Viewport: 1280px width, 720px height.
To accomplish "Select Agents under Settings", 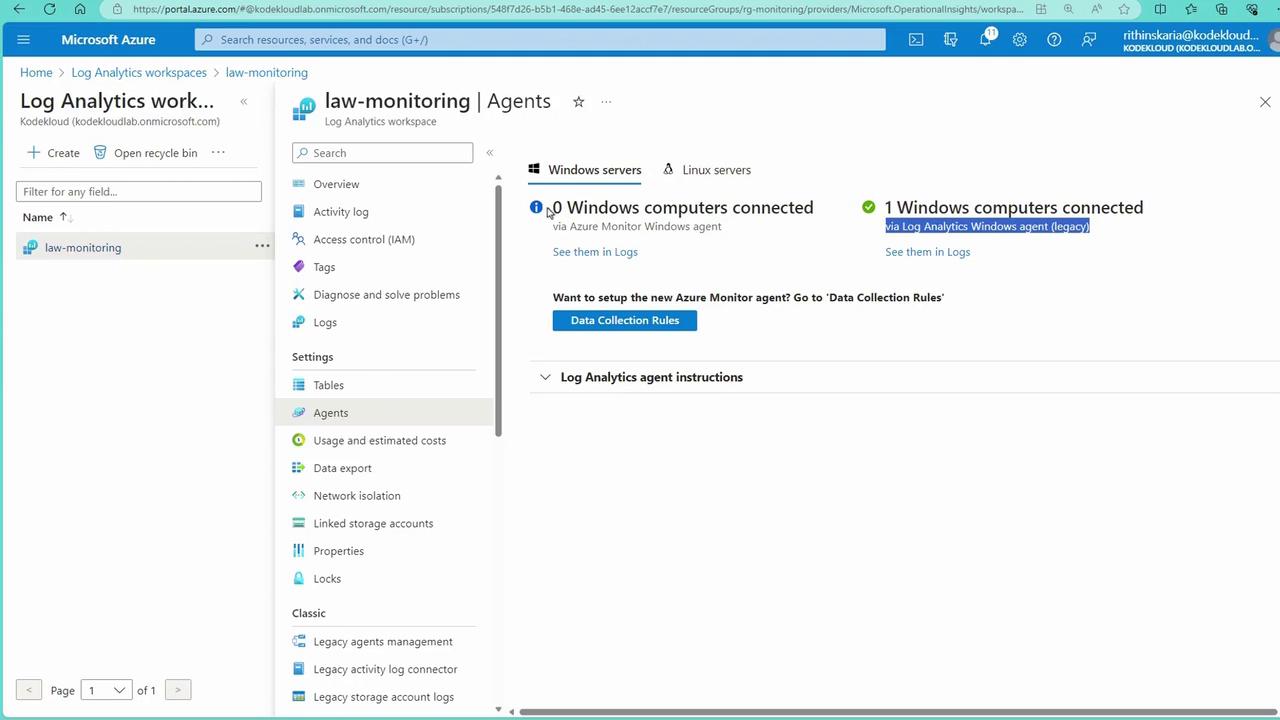I will (385, 413).
